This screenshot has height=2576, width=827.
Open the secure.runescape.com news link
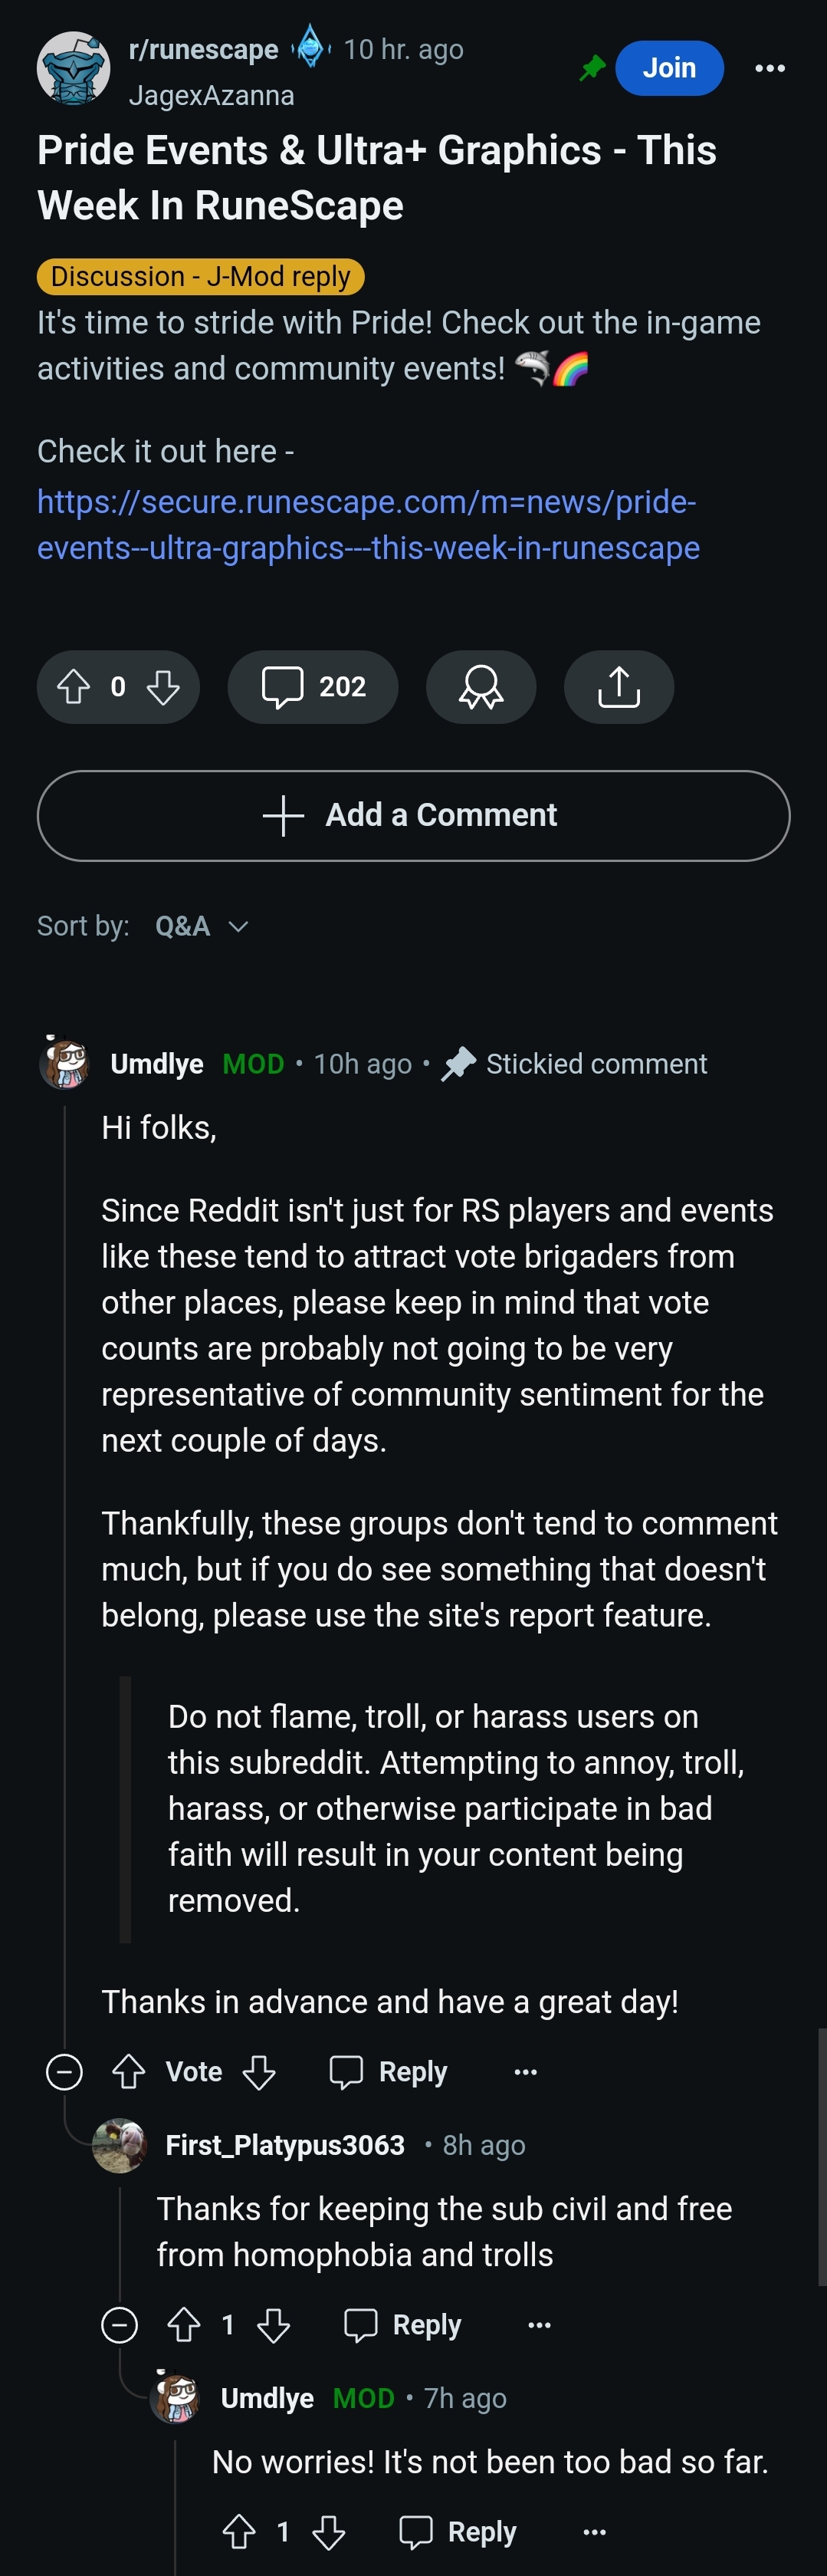point(368,525)
